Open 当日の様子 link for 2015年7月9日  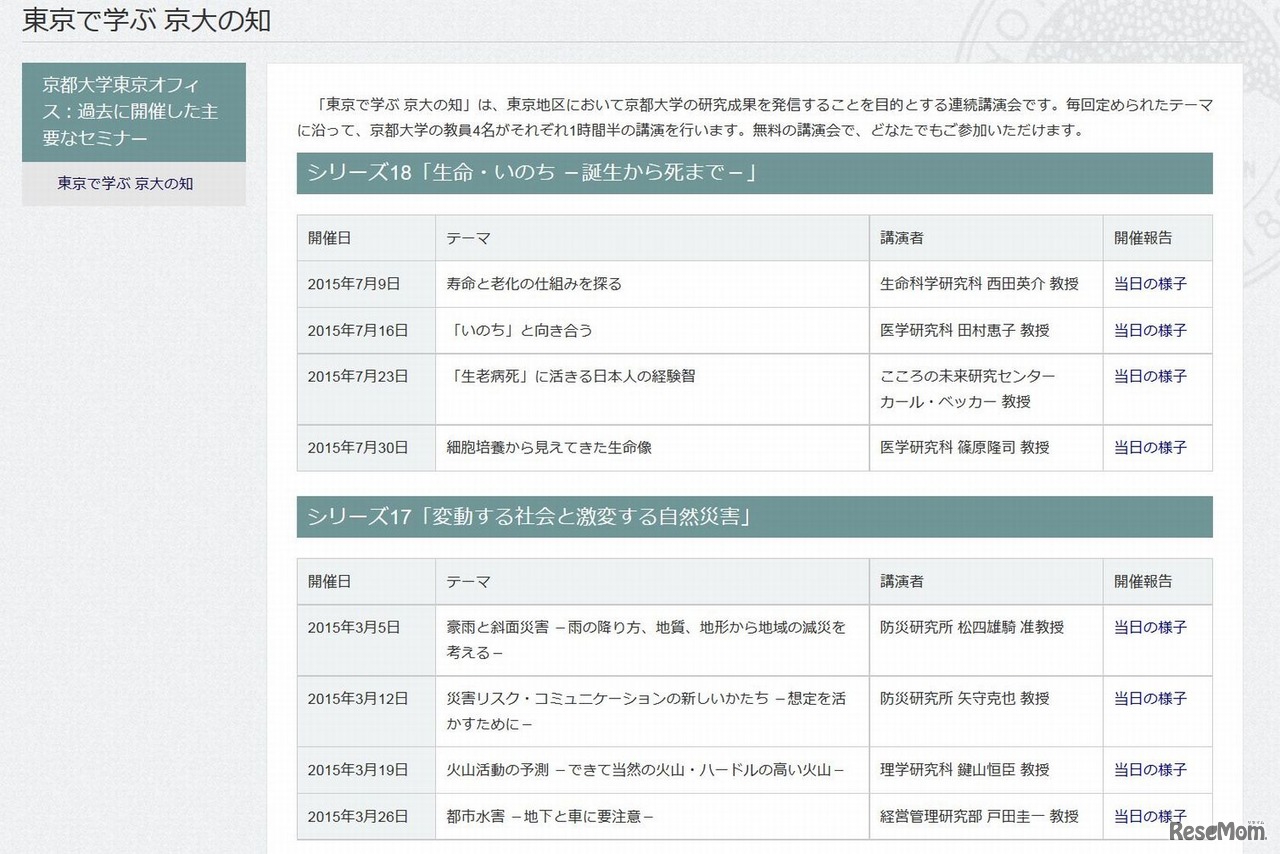coord(1150,284)
